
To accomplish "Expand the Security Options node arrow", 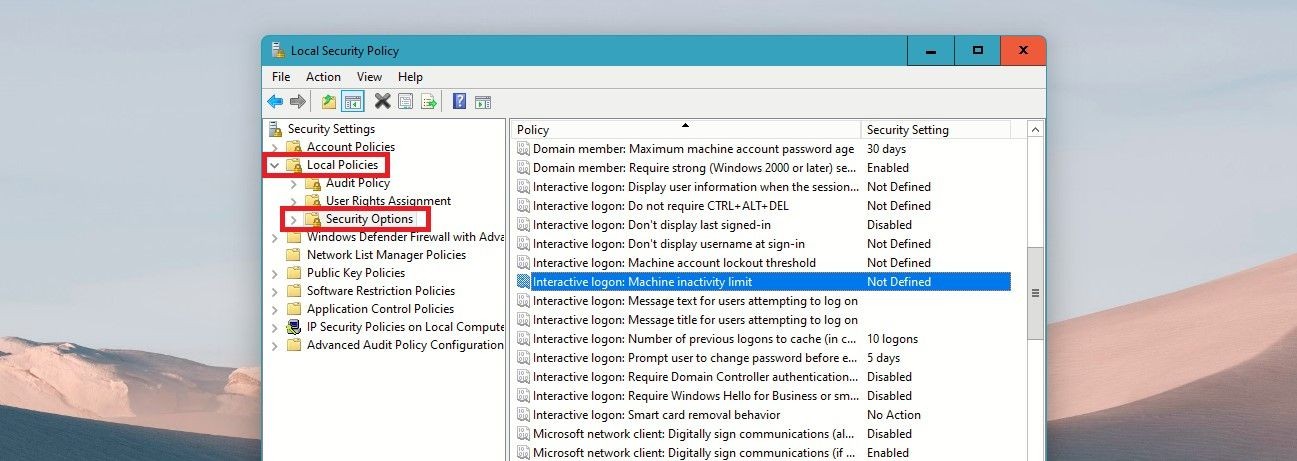I will pyautogui.click(x=293, y=219).
